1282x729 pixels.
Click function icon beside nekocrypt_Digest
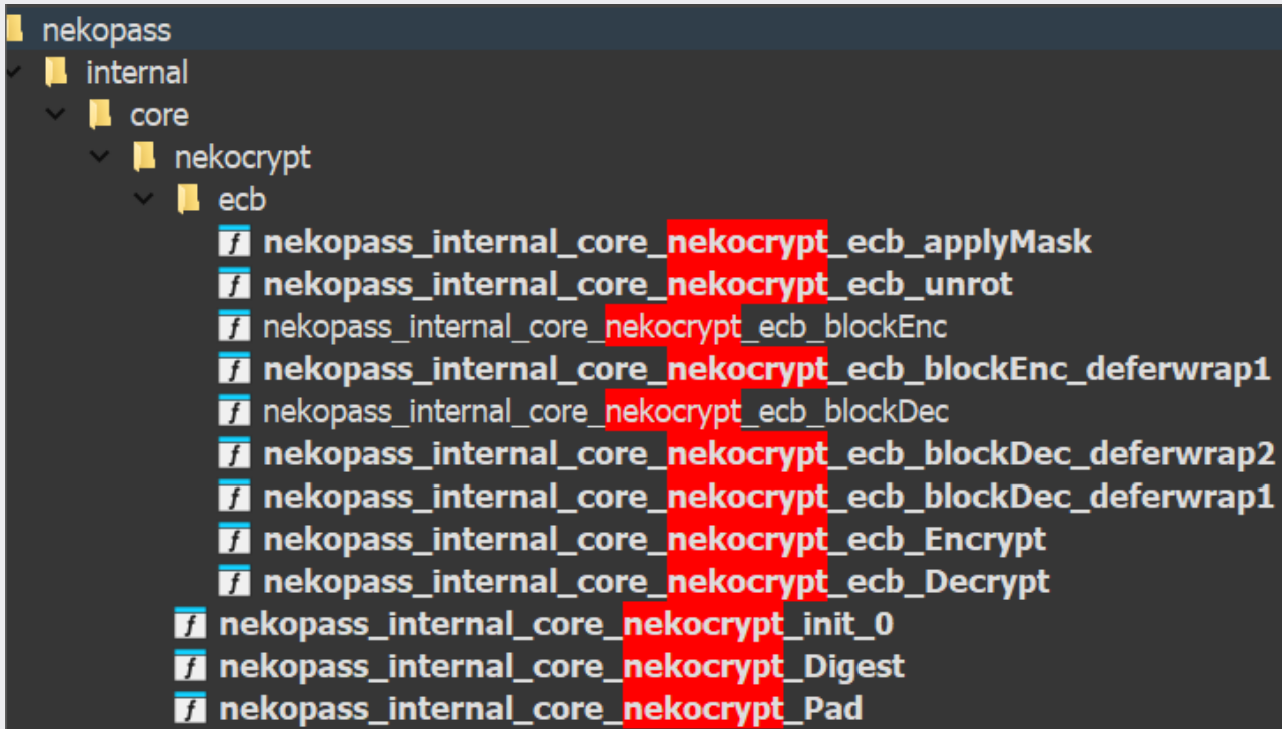[190, 667]
